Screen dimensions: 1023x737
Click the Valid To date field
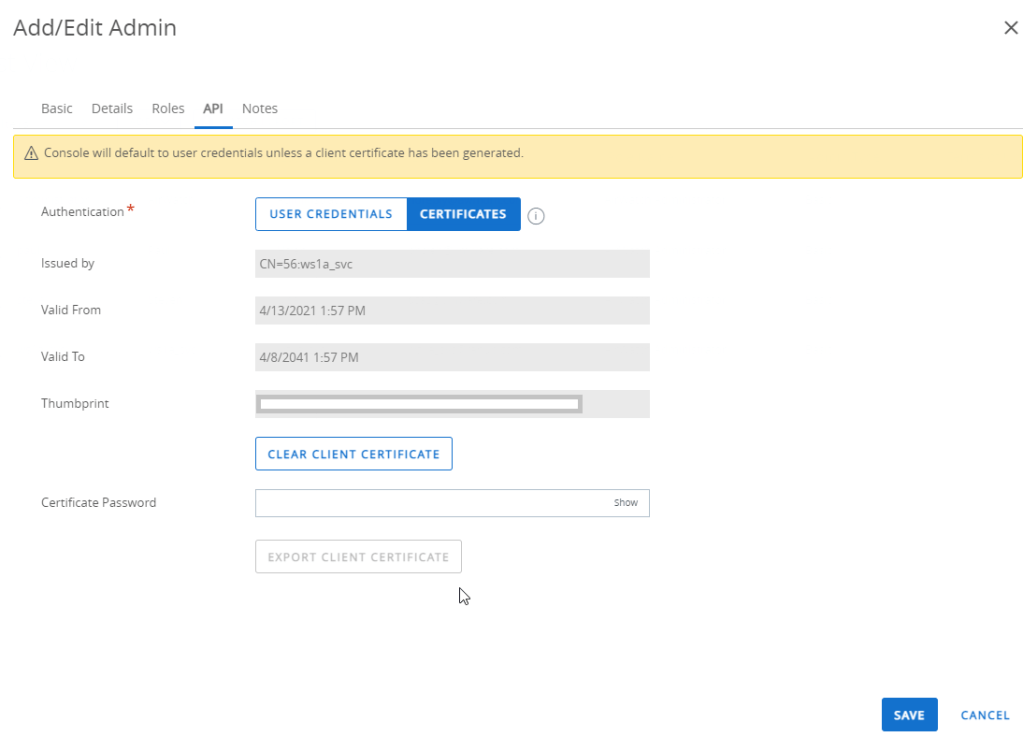tap(452, 357)
